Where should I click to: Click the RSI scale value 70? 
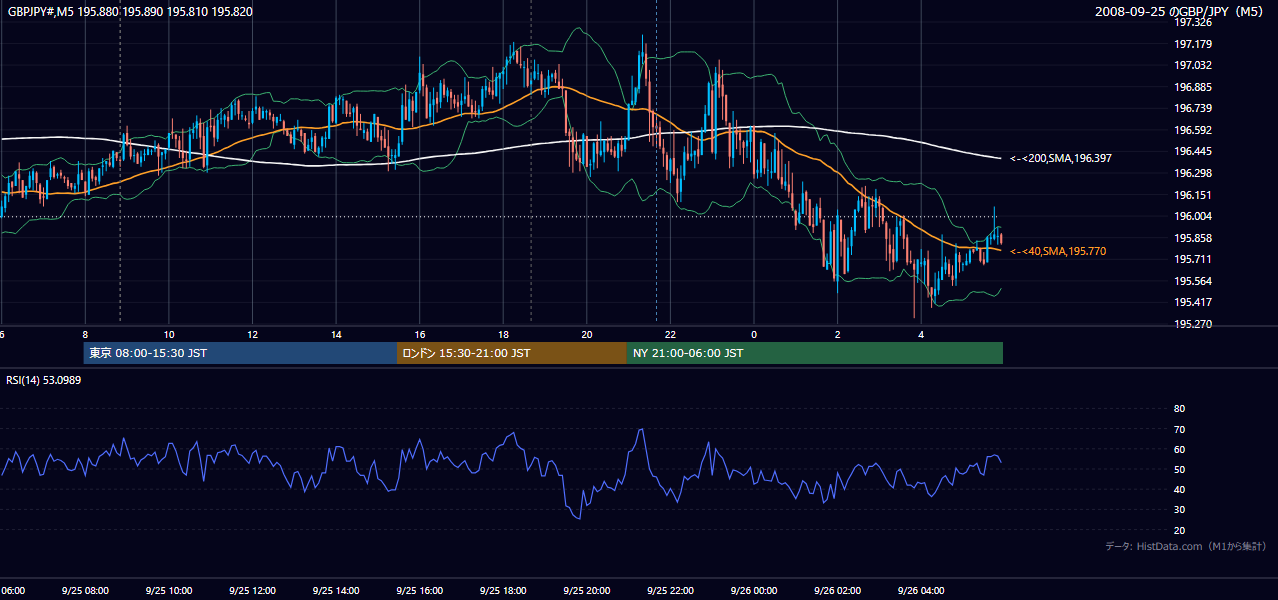pyautogui.click(x=1179, y=429)
